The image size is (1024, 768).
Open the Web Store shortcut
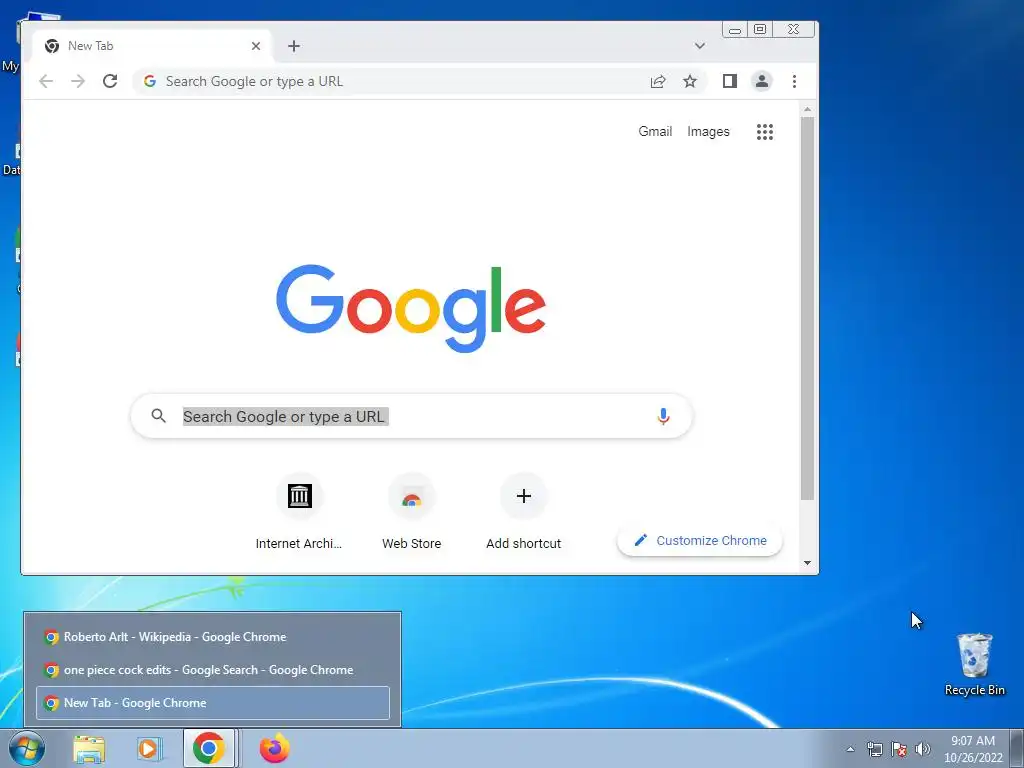click(x=411, y=511)
